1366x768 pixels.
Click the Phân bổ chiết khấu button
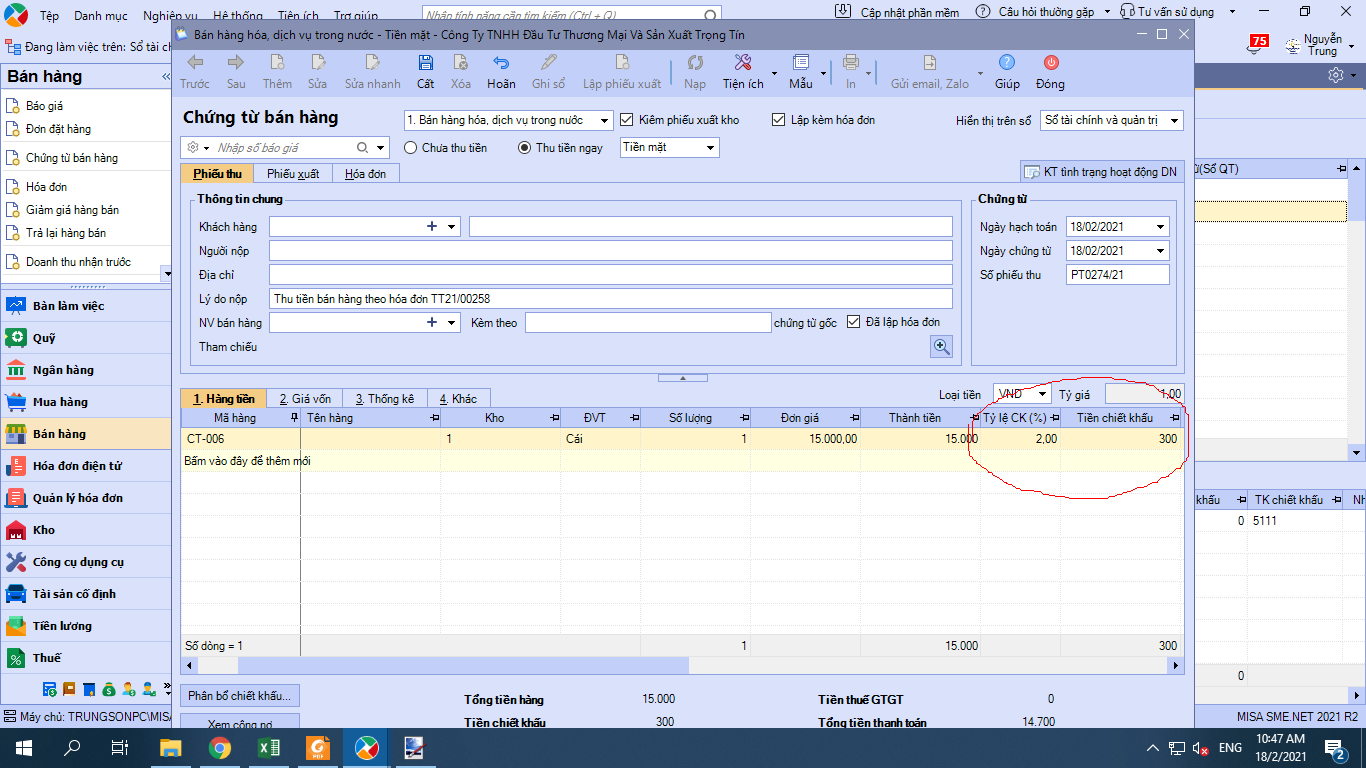[240, 696]
